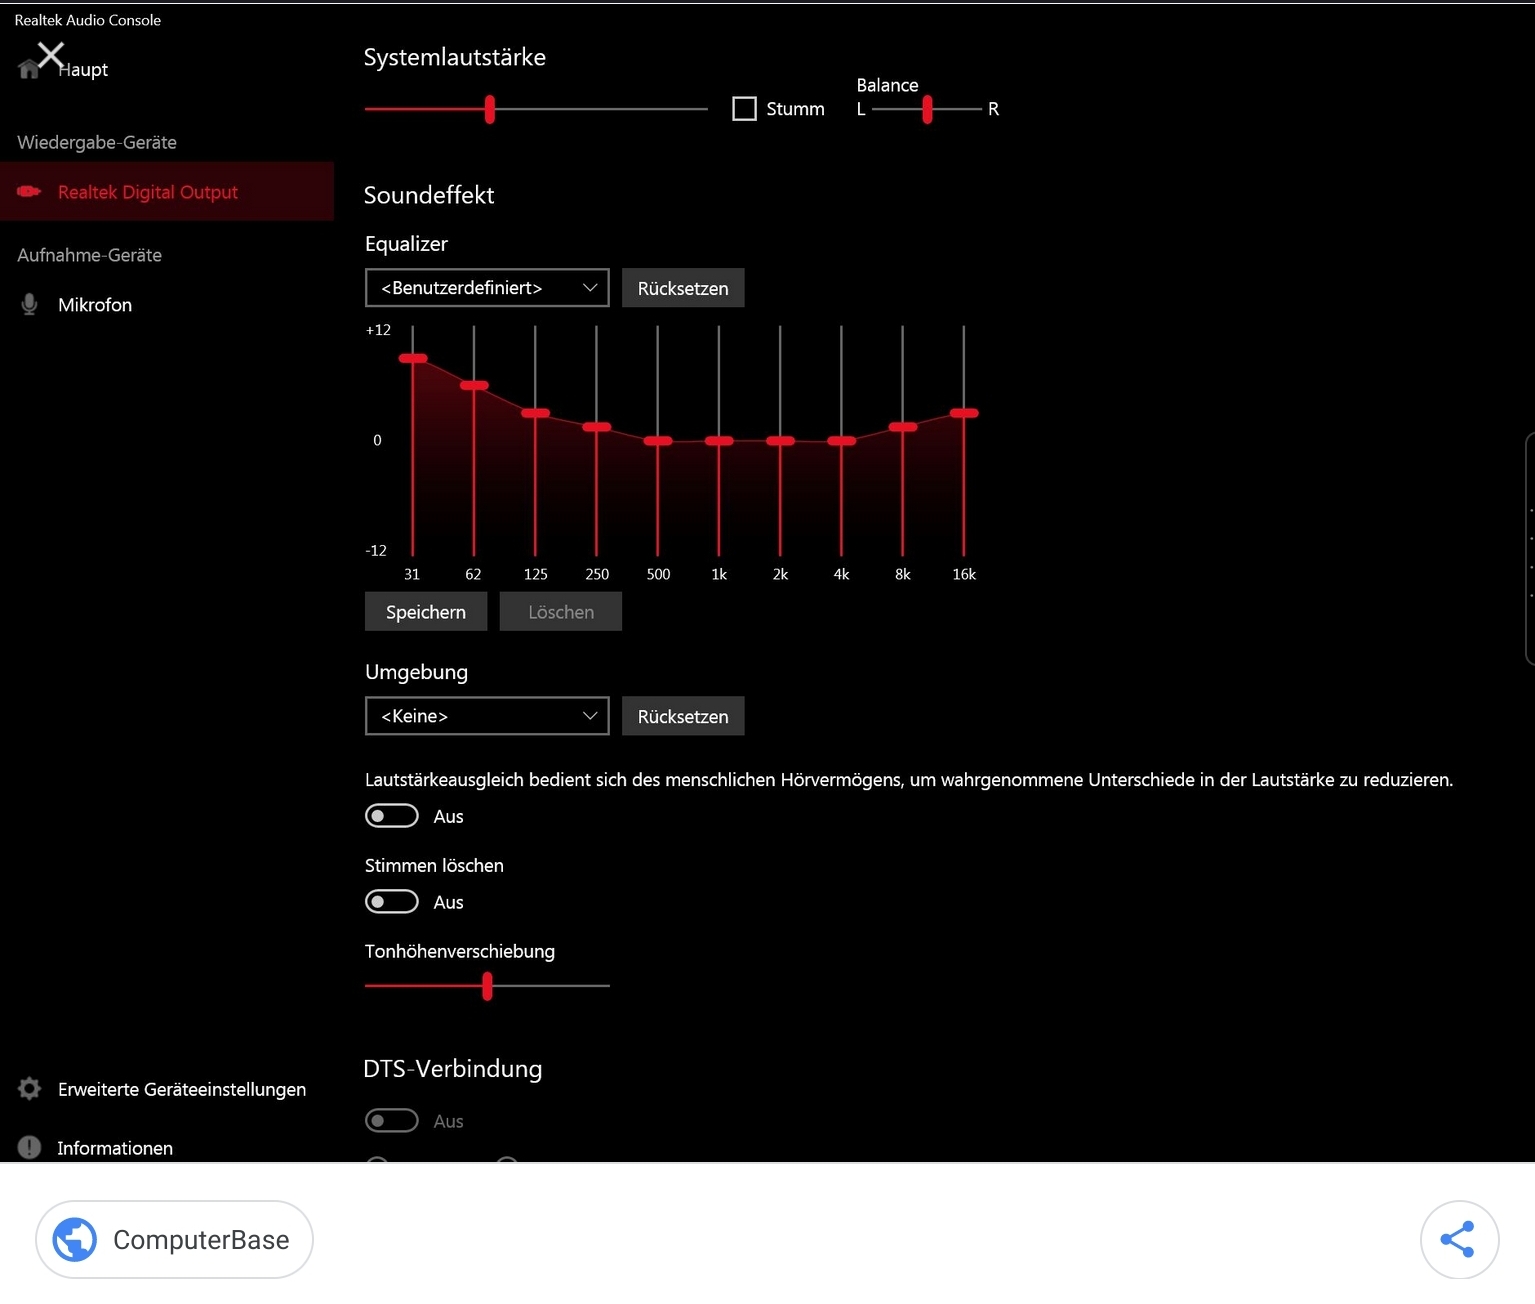Click the Wiedergabe-Geräte section heading
This screenshot has width=1535, height=1304.
click(x=97, y=142)
